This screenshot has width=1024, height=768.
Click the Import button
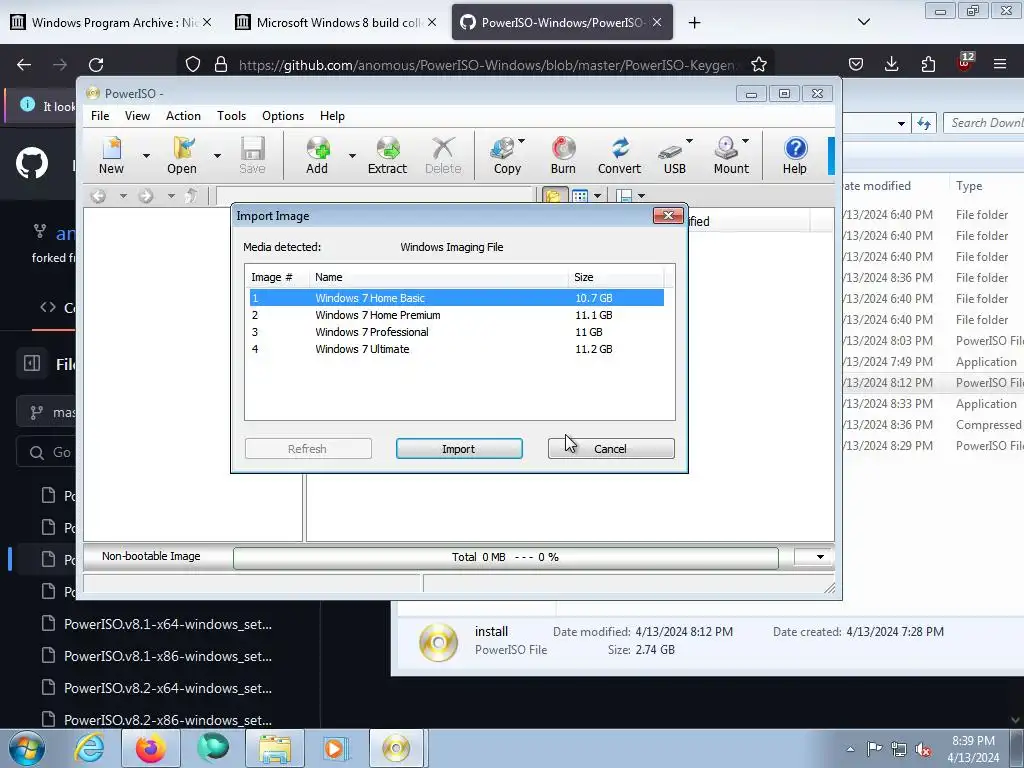pos(459,449)
